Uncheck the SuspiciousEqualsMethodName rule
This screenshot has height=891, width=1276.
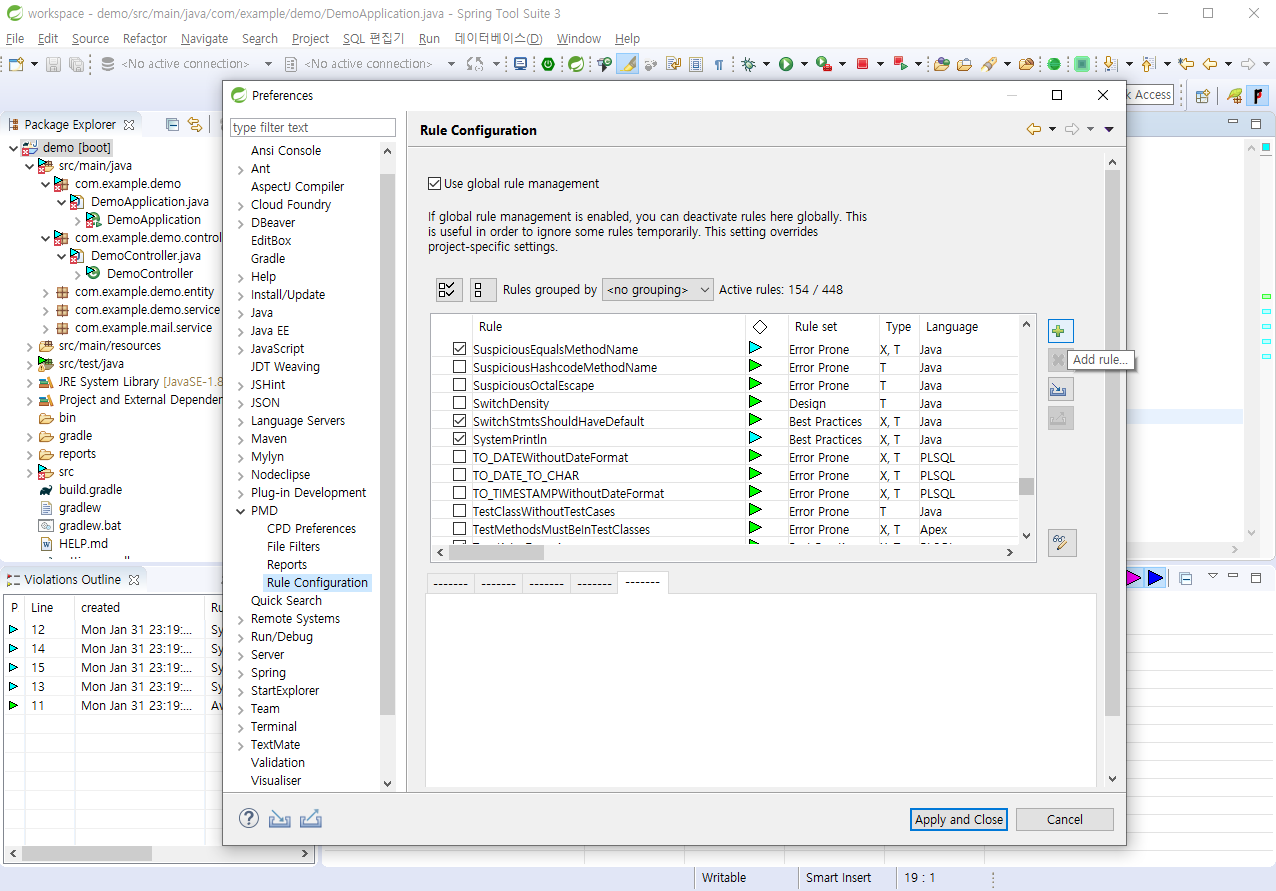(x=460, y=349)
